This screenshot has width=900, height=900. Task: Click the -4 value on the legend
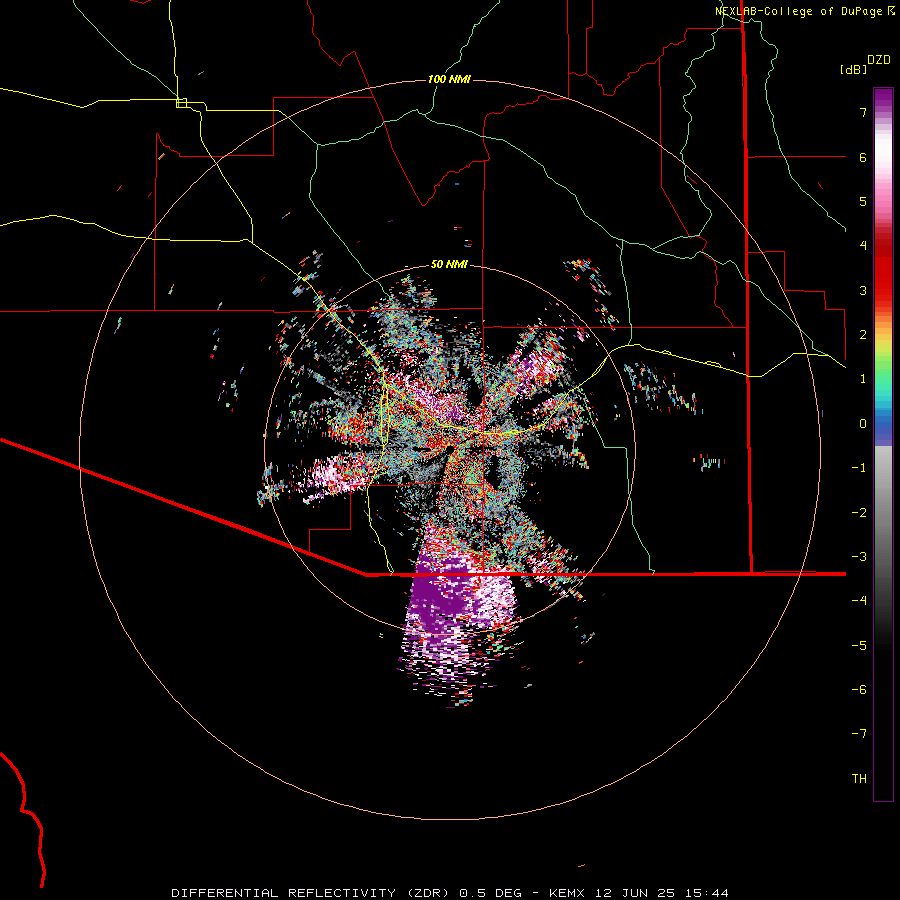click(859, 601)
